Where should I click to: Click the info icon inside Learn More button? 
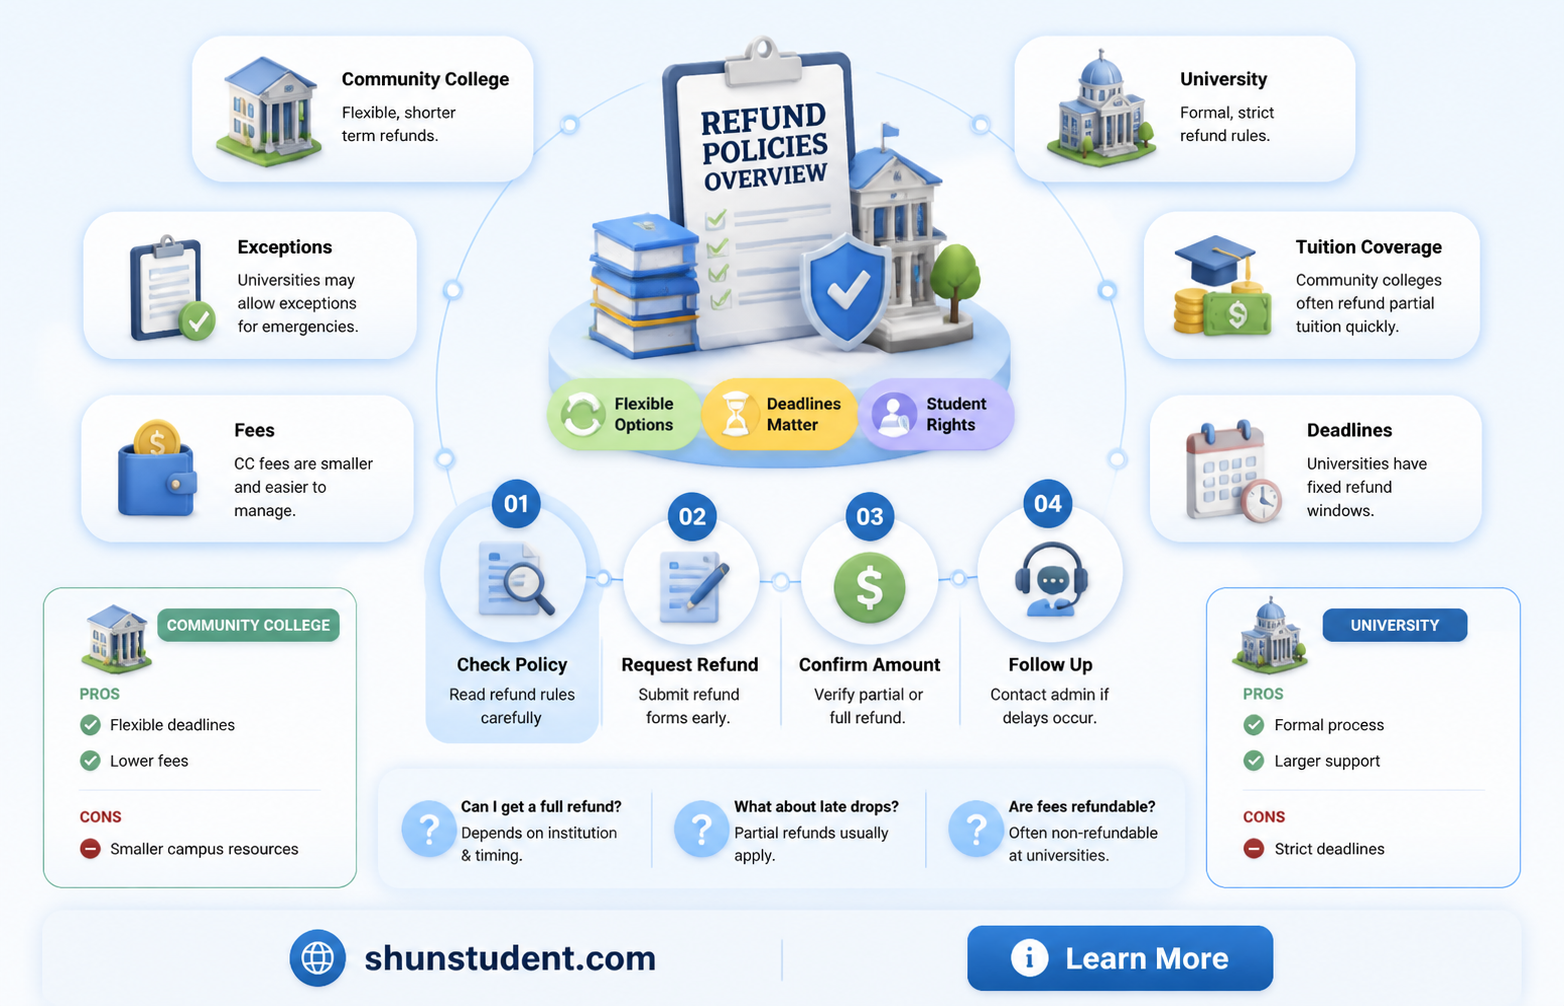[x=1029, y=958]
